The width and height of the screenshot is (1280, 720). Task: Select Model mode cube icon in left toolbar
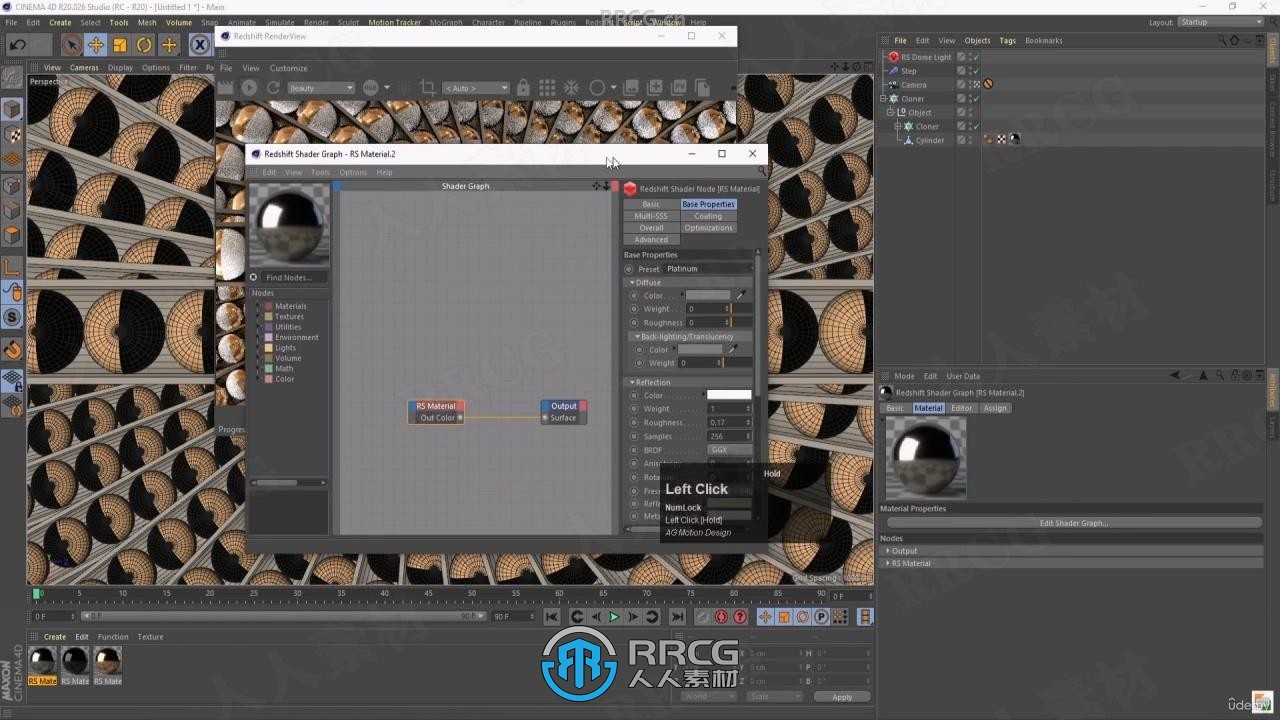point(13,109)
